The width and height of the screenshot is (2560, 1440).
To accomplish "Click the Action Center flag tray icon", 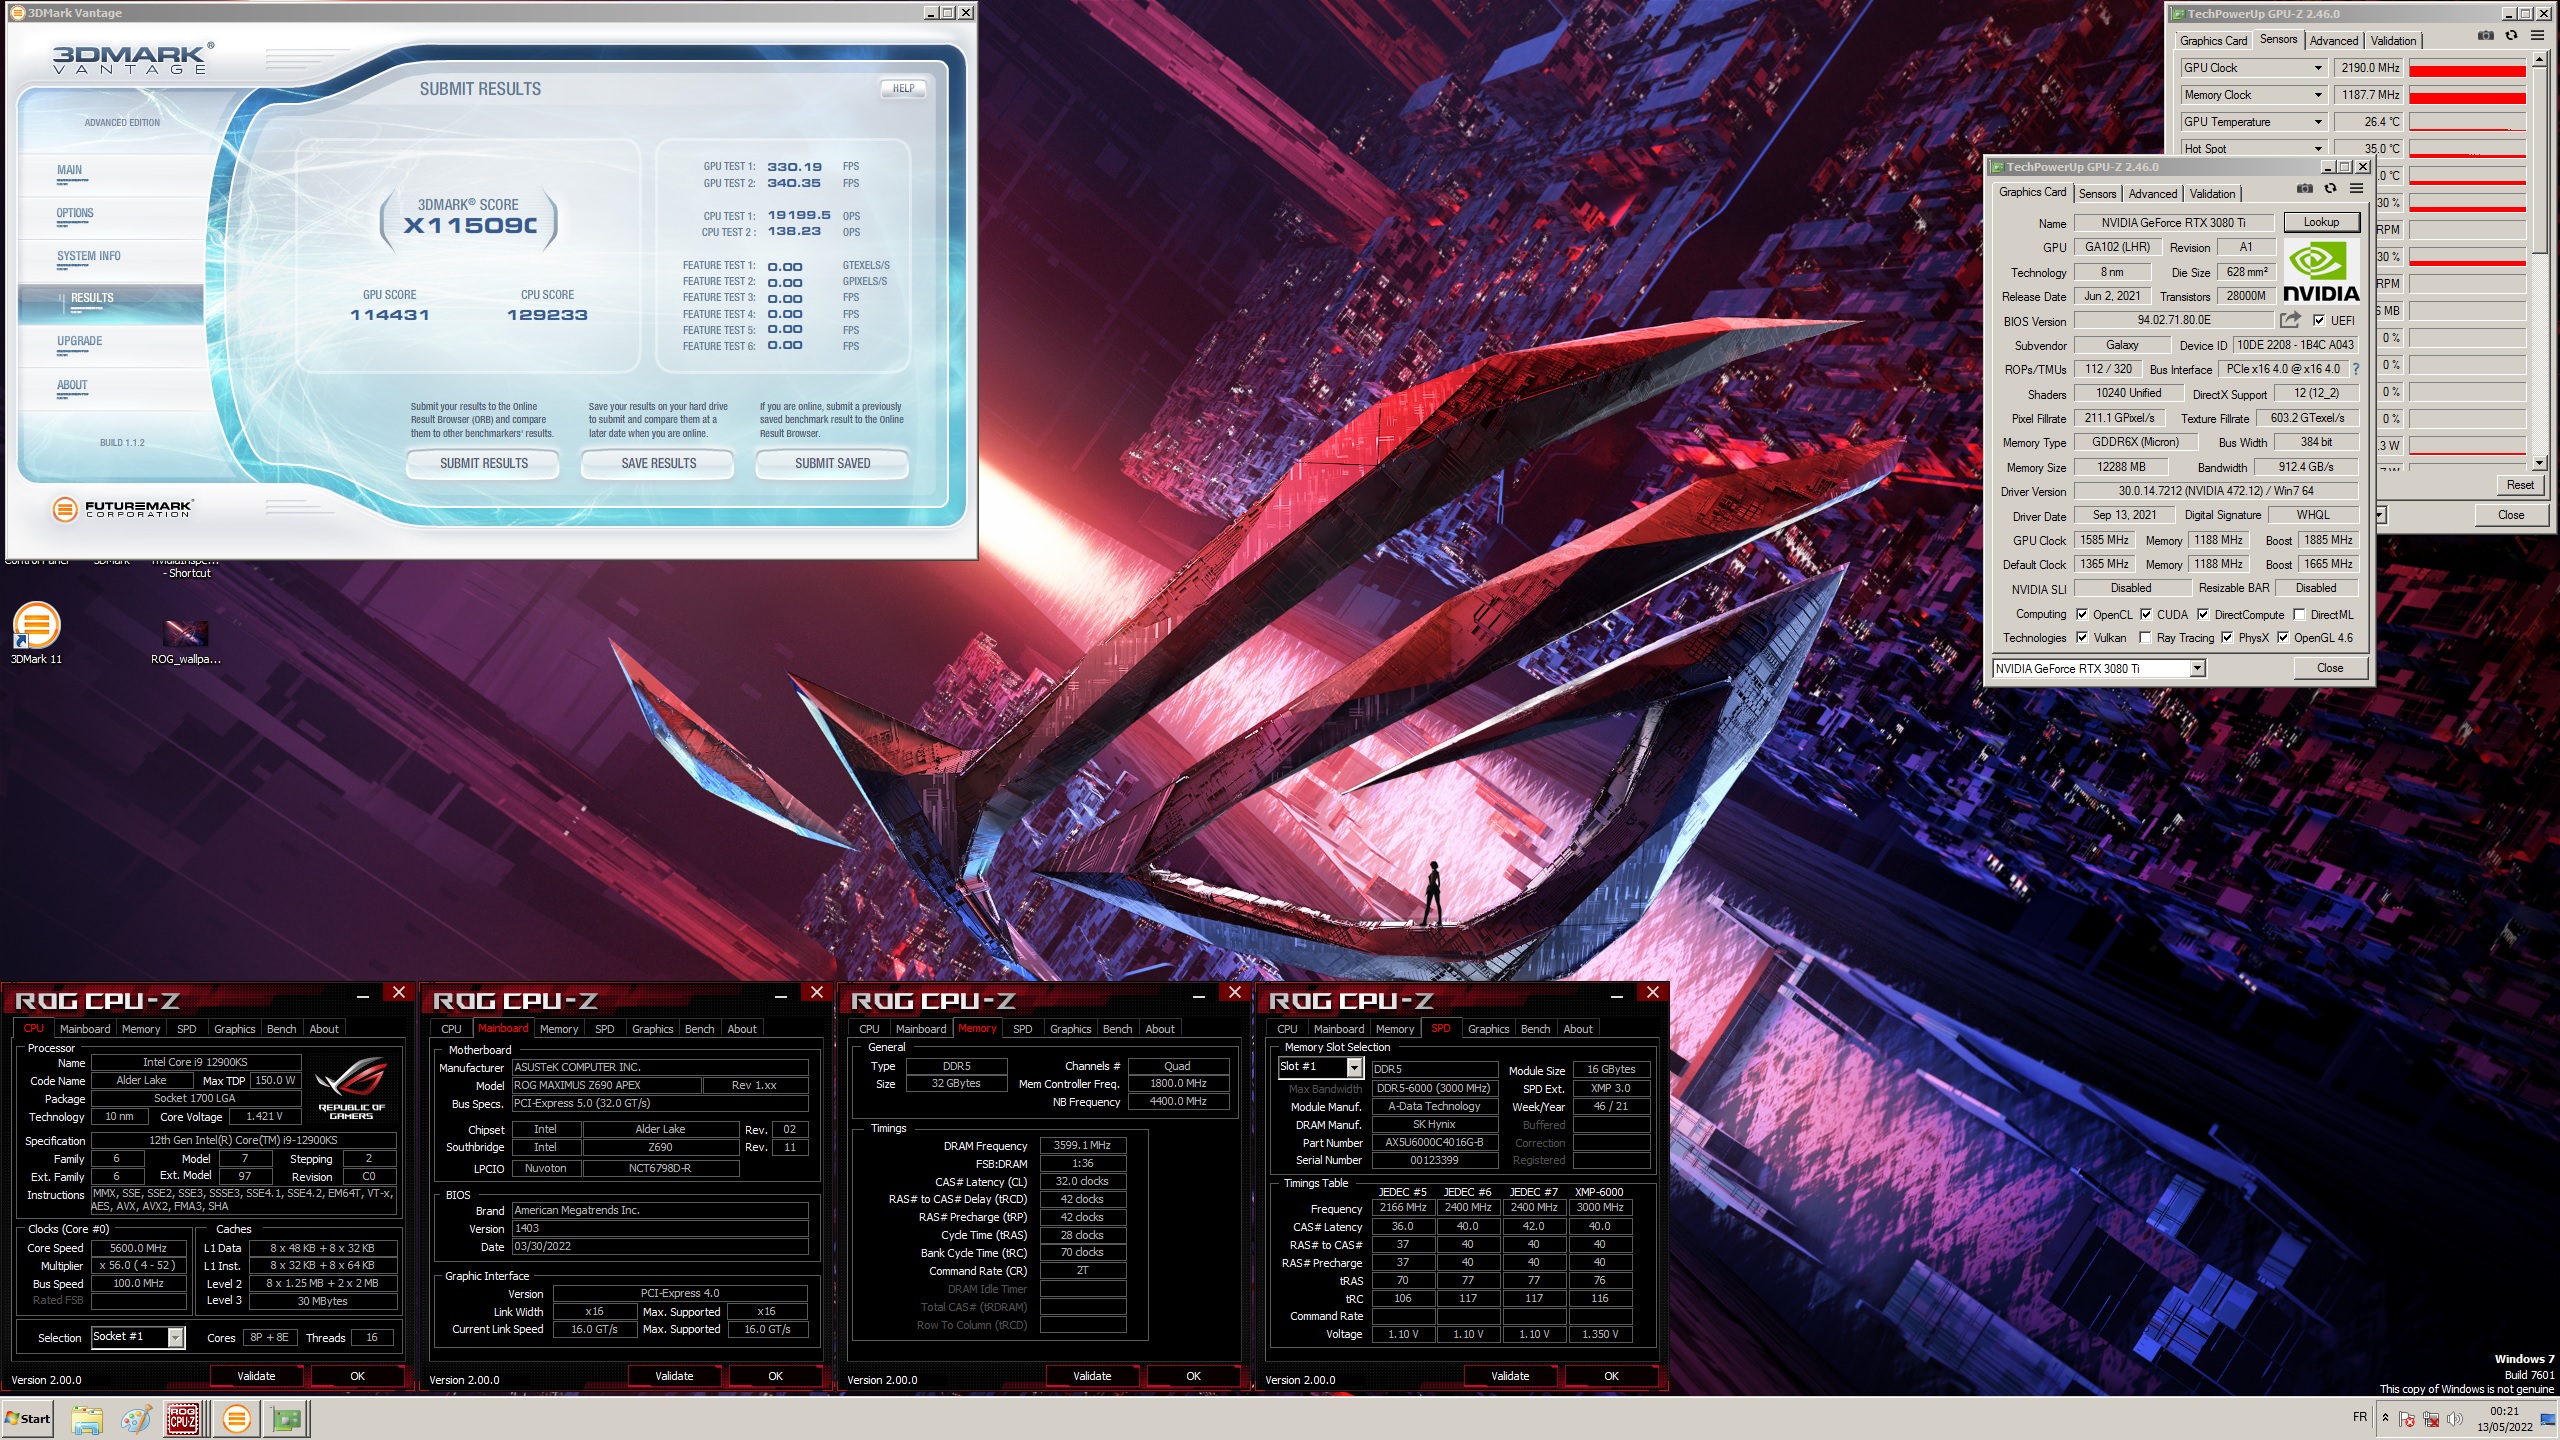I will tap(2407, 1419).
